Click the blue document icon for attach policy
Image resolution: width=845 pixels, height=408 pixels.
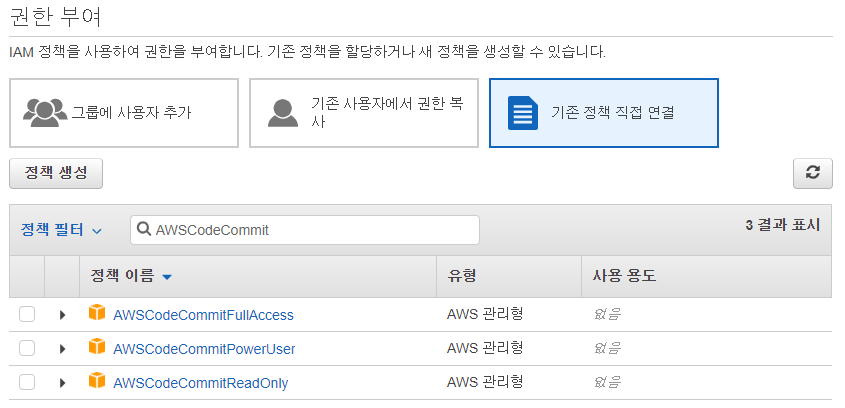[x=523, y=113]
